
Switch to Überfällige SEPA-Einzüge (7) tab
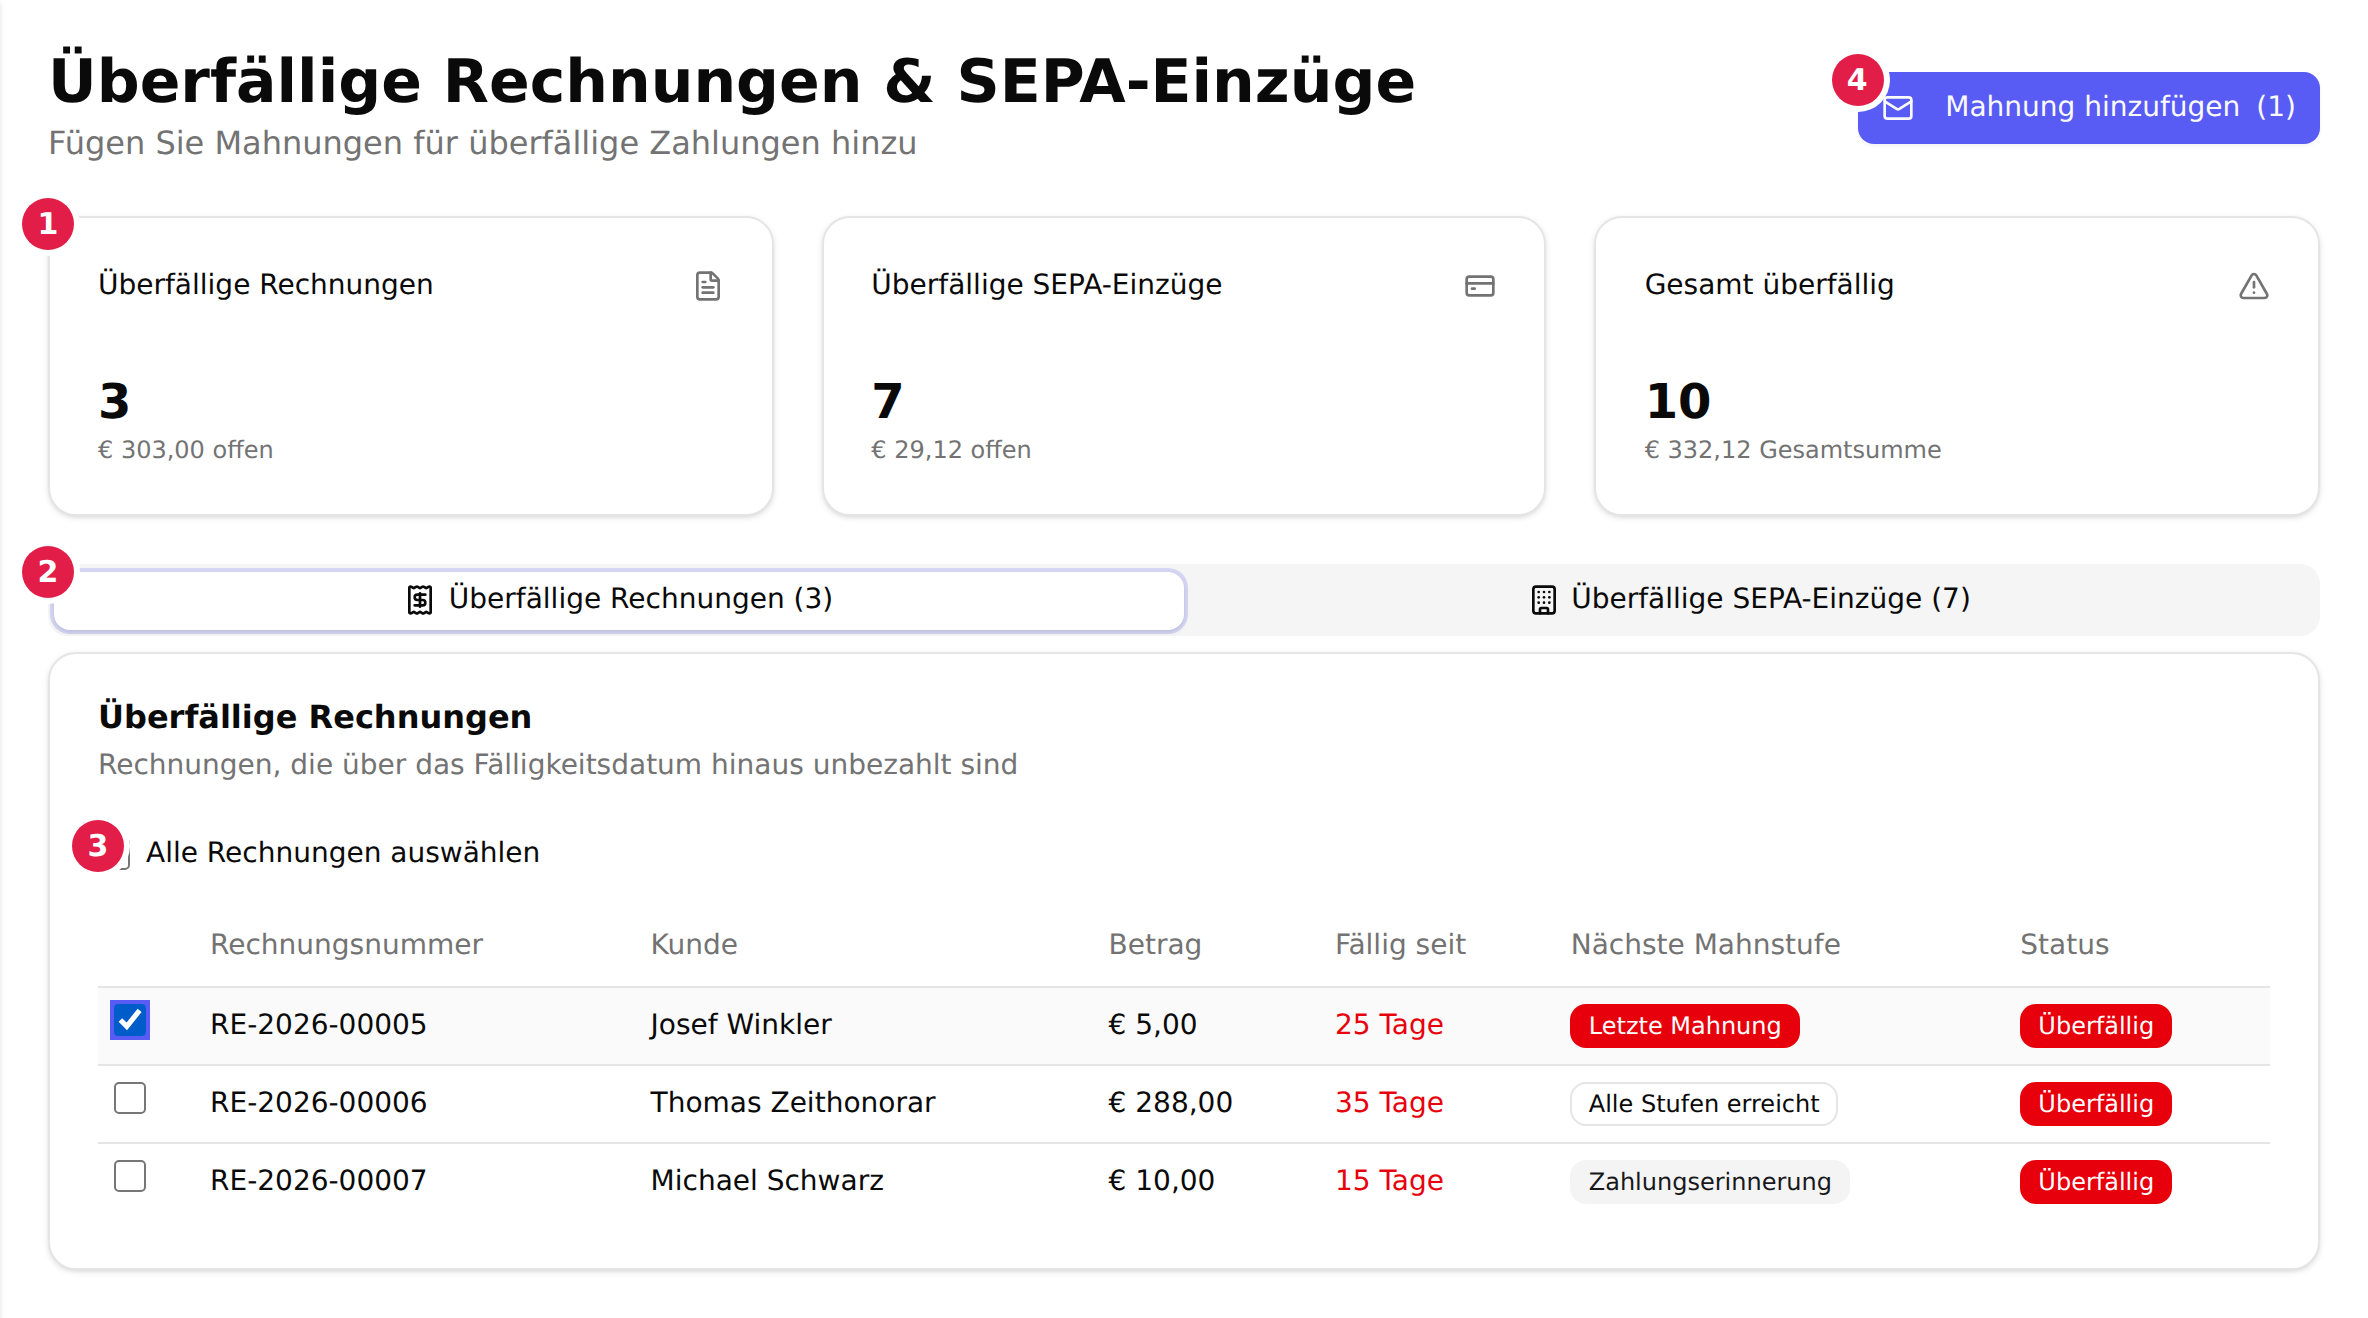[x=1750, y=599]
